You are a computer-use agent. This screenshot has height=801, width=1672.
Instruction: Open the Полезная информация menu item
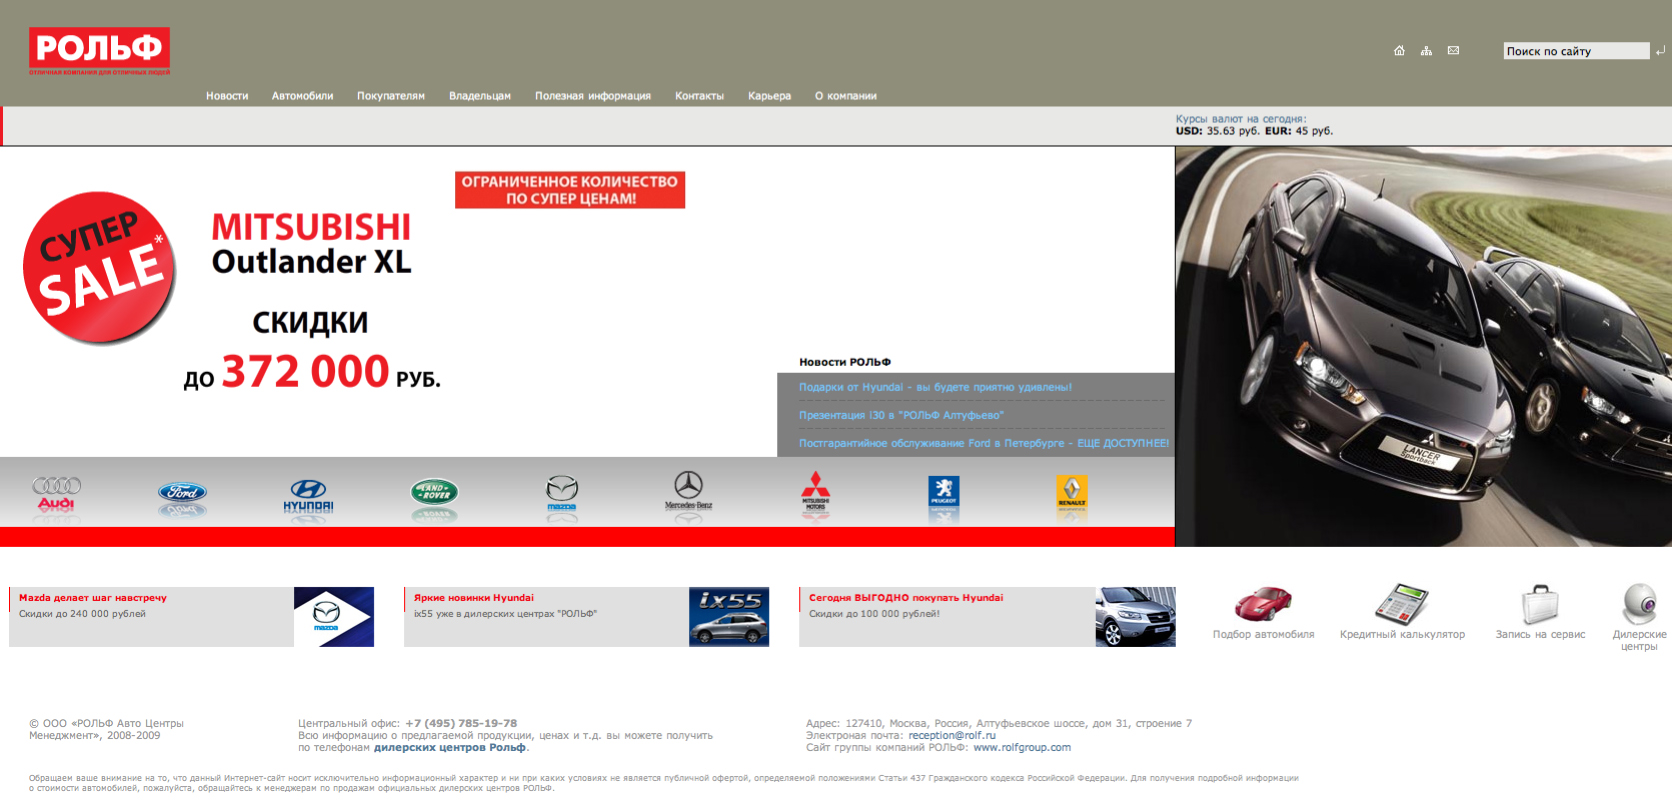click(x=593, y=96)
